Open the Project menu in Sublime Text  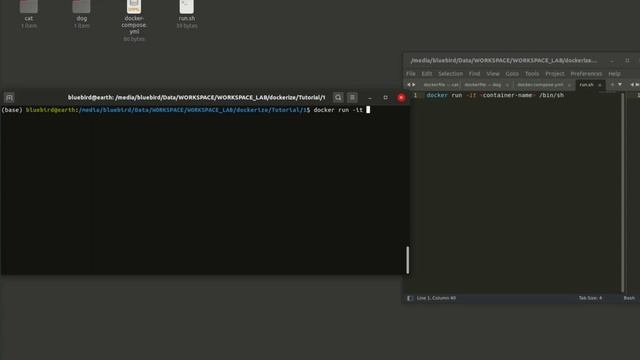[555, 74]
